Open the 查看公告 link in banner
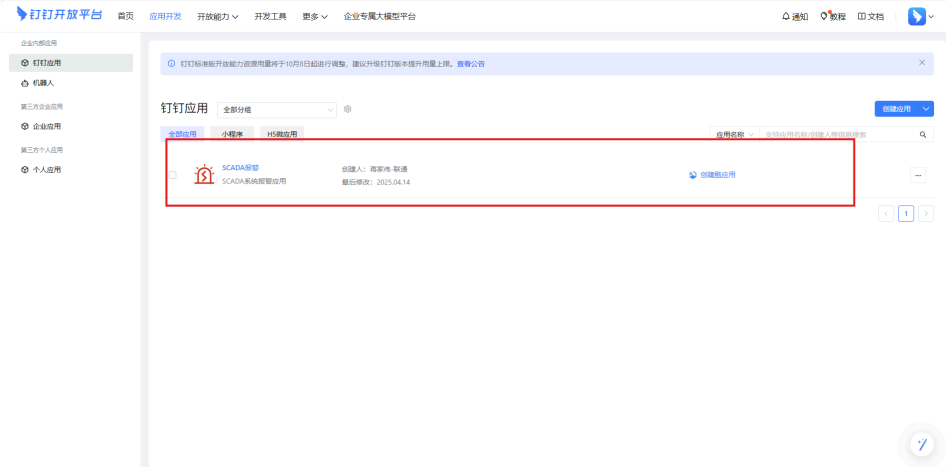Viewport: 946px width, 467px height. point(471,64)
